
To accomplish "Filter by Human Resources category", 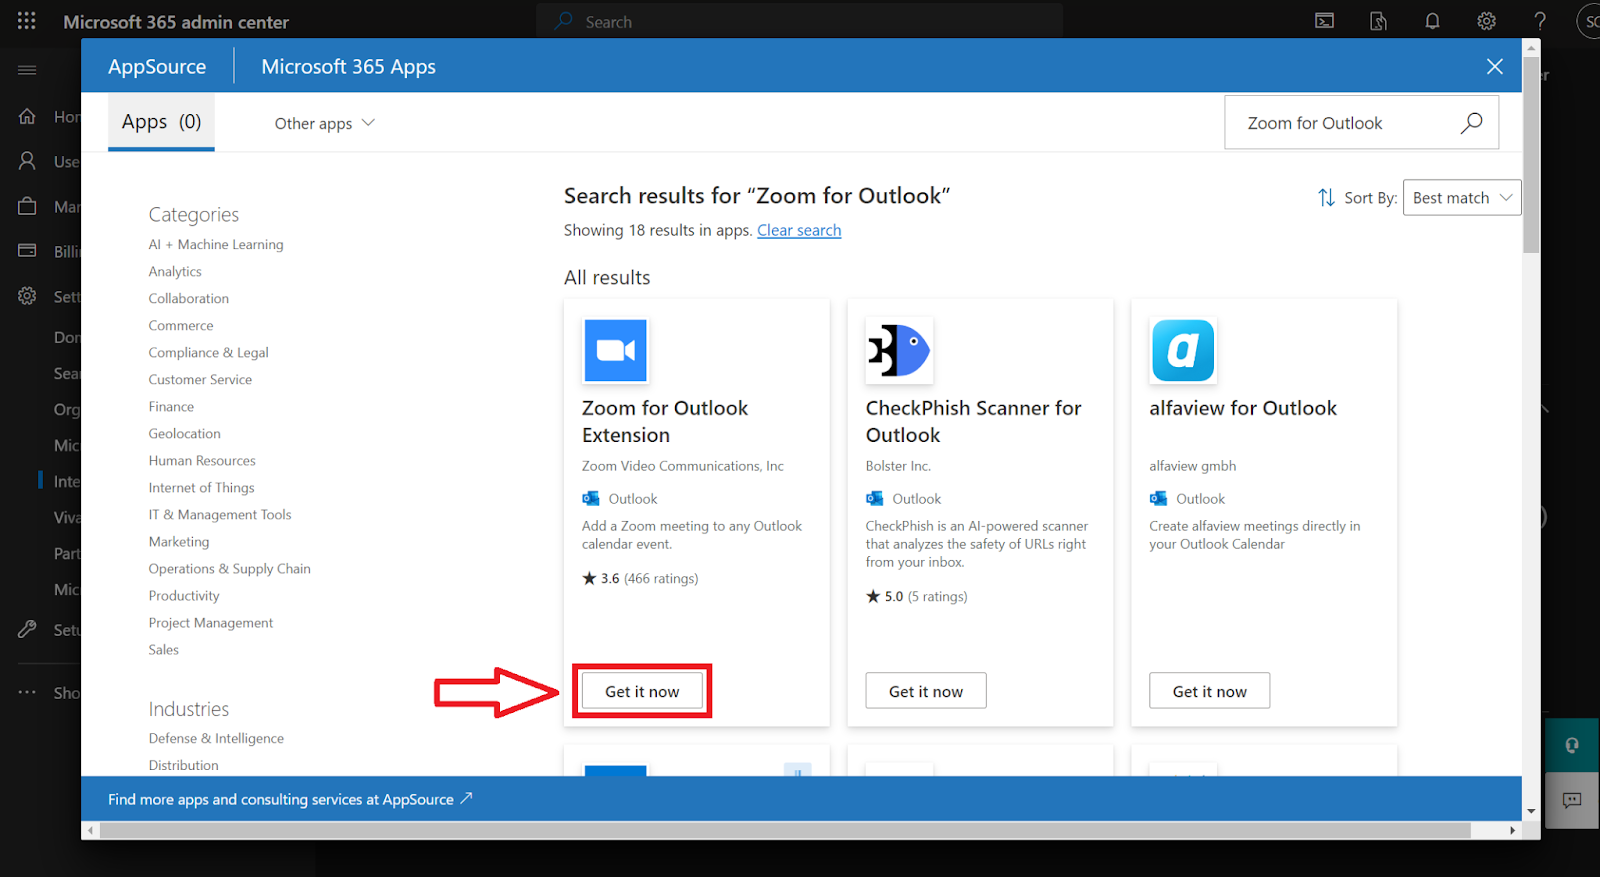I will [202, 460].
